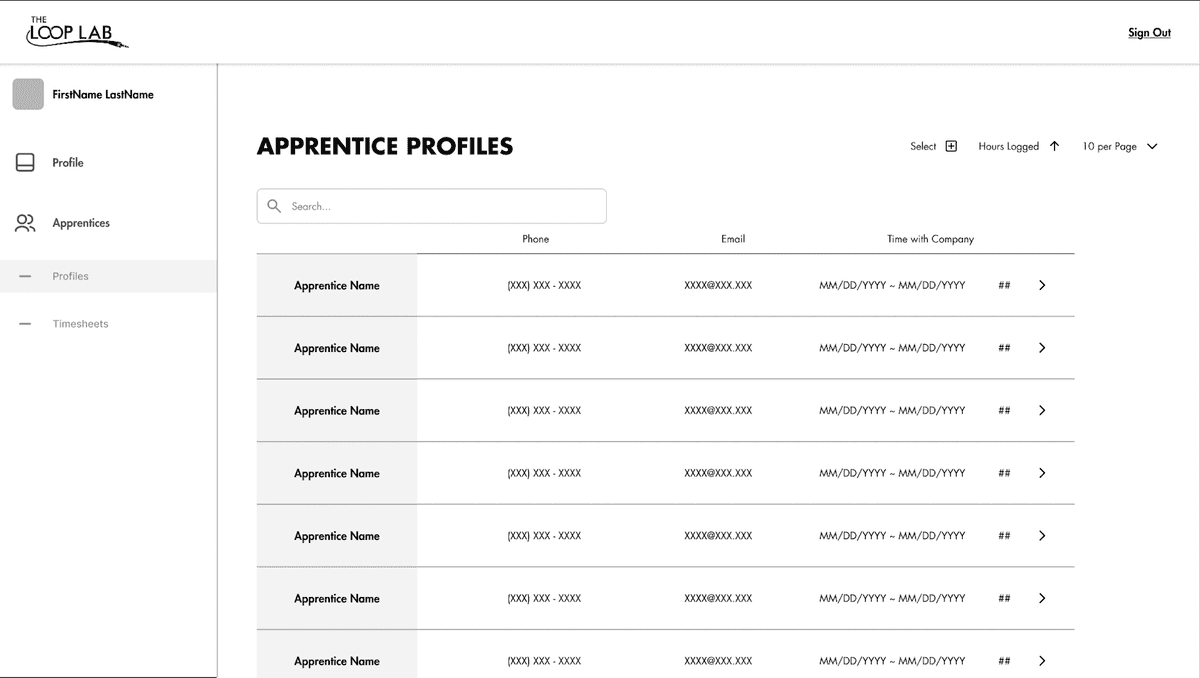Click the Select button text
The image size is (1200, 678).
pos(922,146)
